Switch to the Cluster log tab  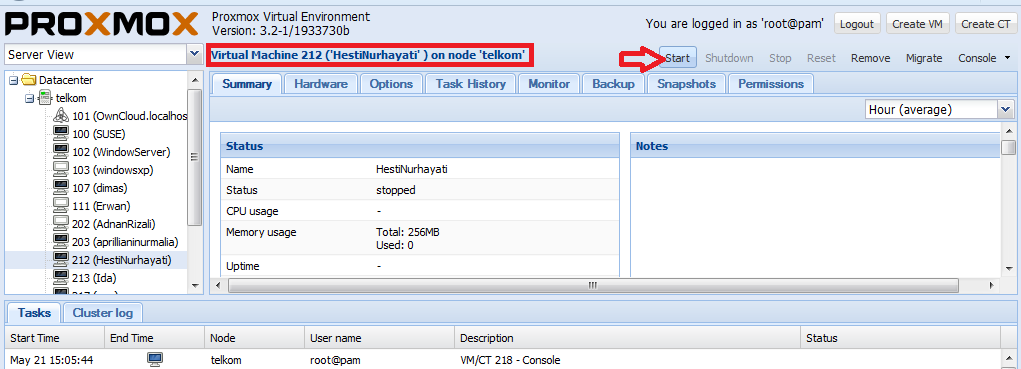[x=103, y=313]
